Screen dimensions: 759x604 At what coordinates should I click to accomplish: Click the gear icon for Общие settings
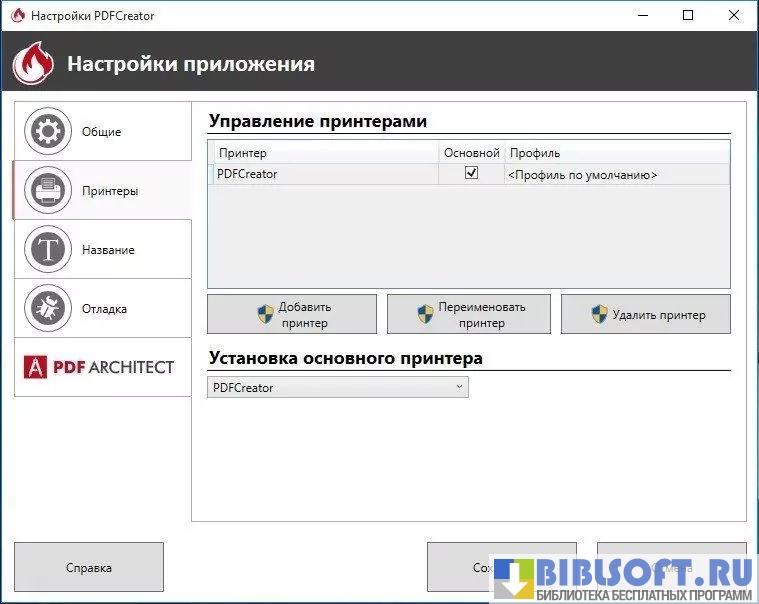tap(48, 131)
